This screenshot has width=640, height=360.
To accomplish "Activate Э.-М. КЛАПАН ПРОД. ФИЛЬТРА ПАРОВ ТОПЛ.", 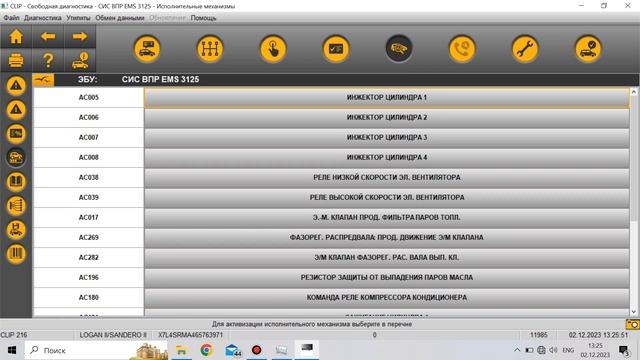I will point(387,218).
